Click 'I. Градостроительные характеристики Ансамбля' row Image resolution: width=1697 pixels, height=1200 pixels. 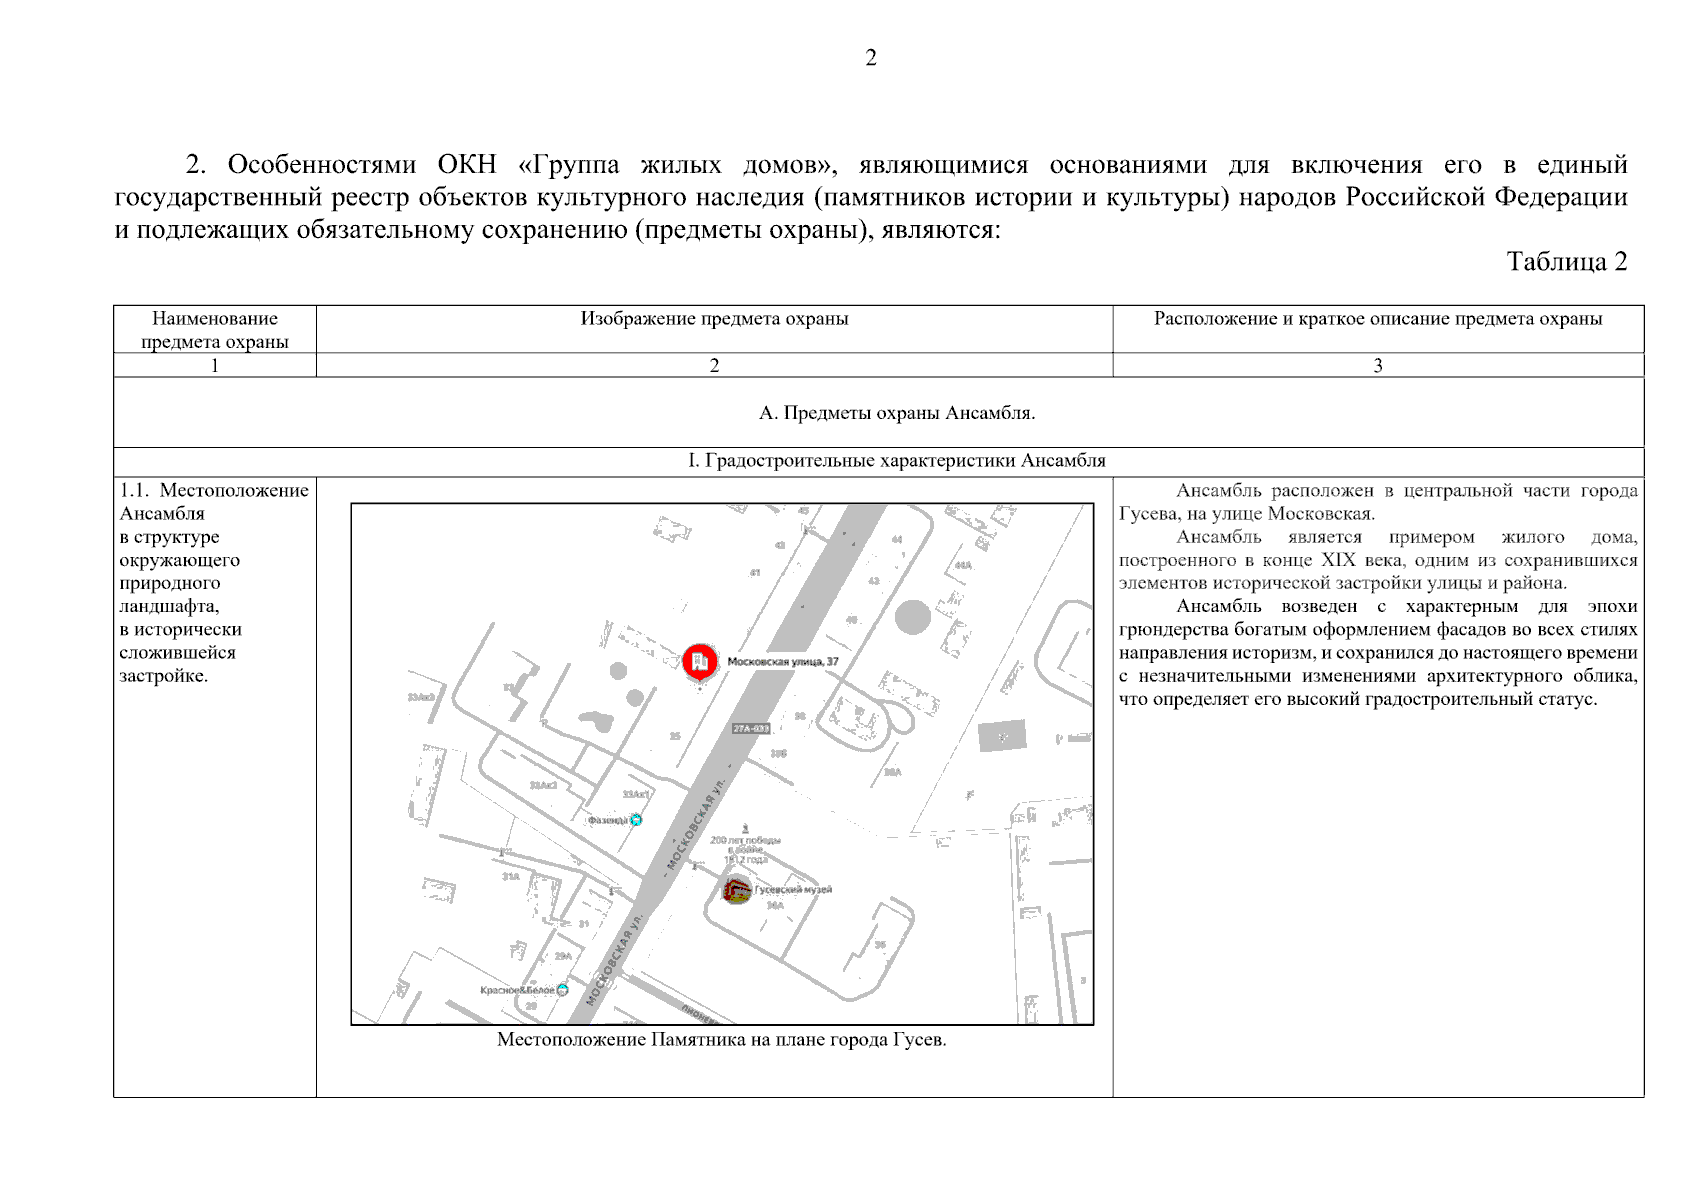879,461
